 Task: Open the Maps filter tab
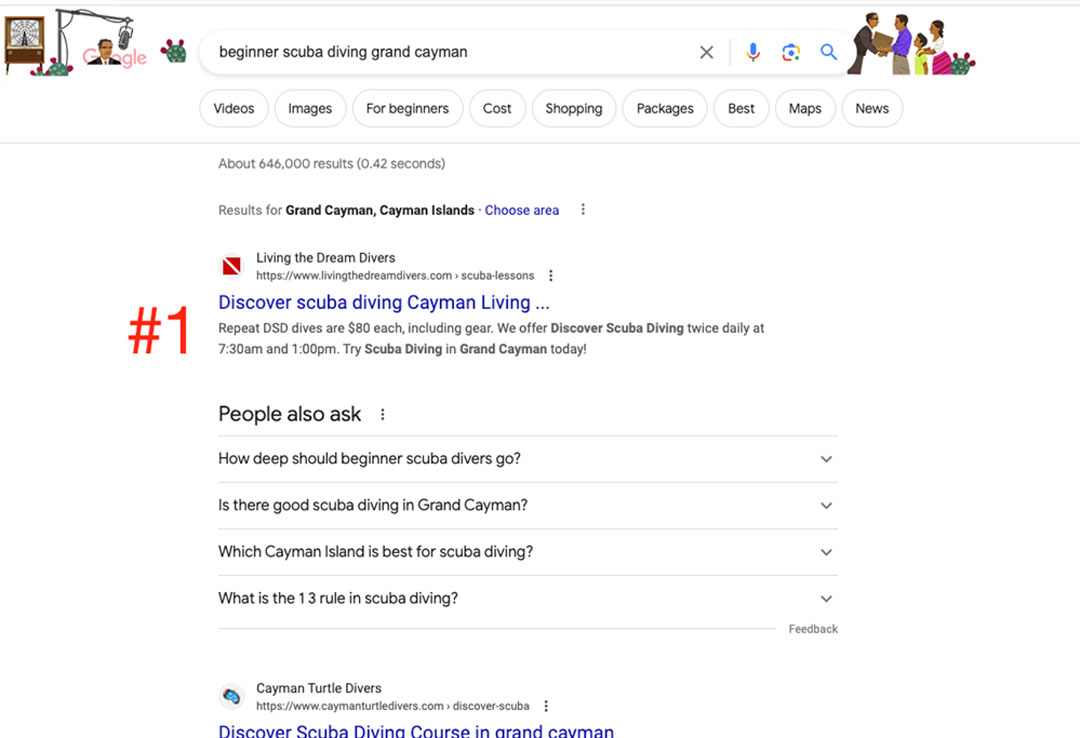804,108
